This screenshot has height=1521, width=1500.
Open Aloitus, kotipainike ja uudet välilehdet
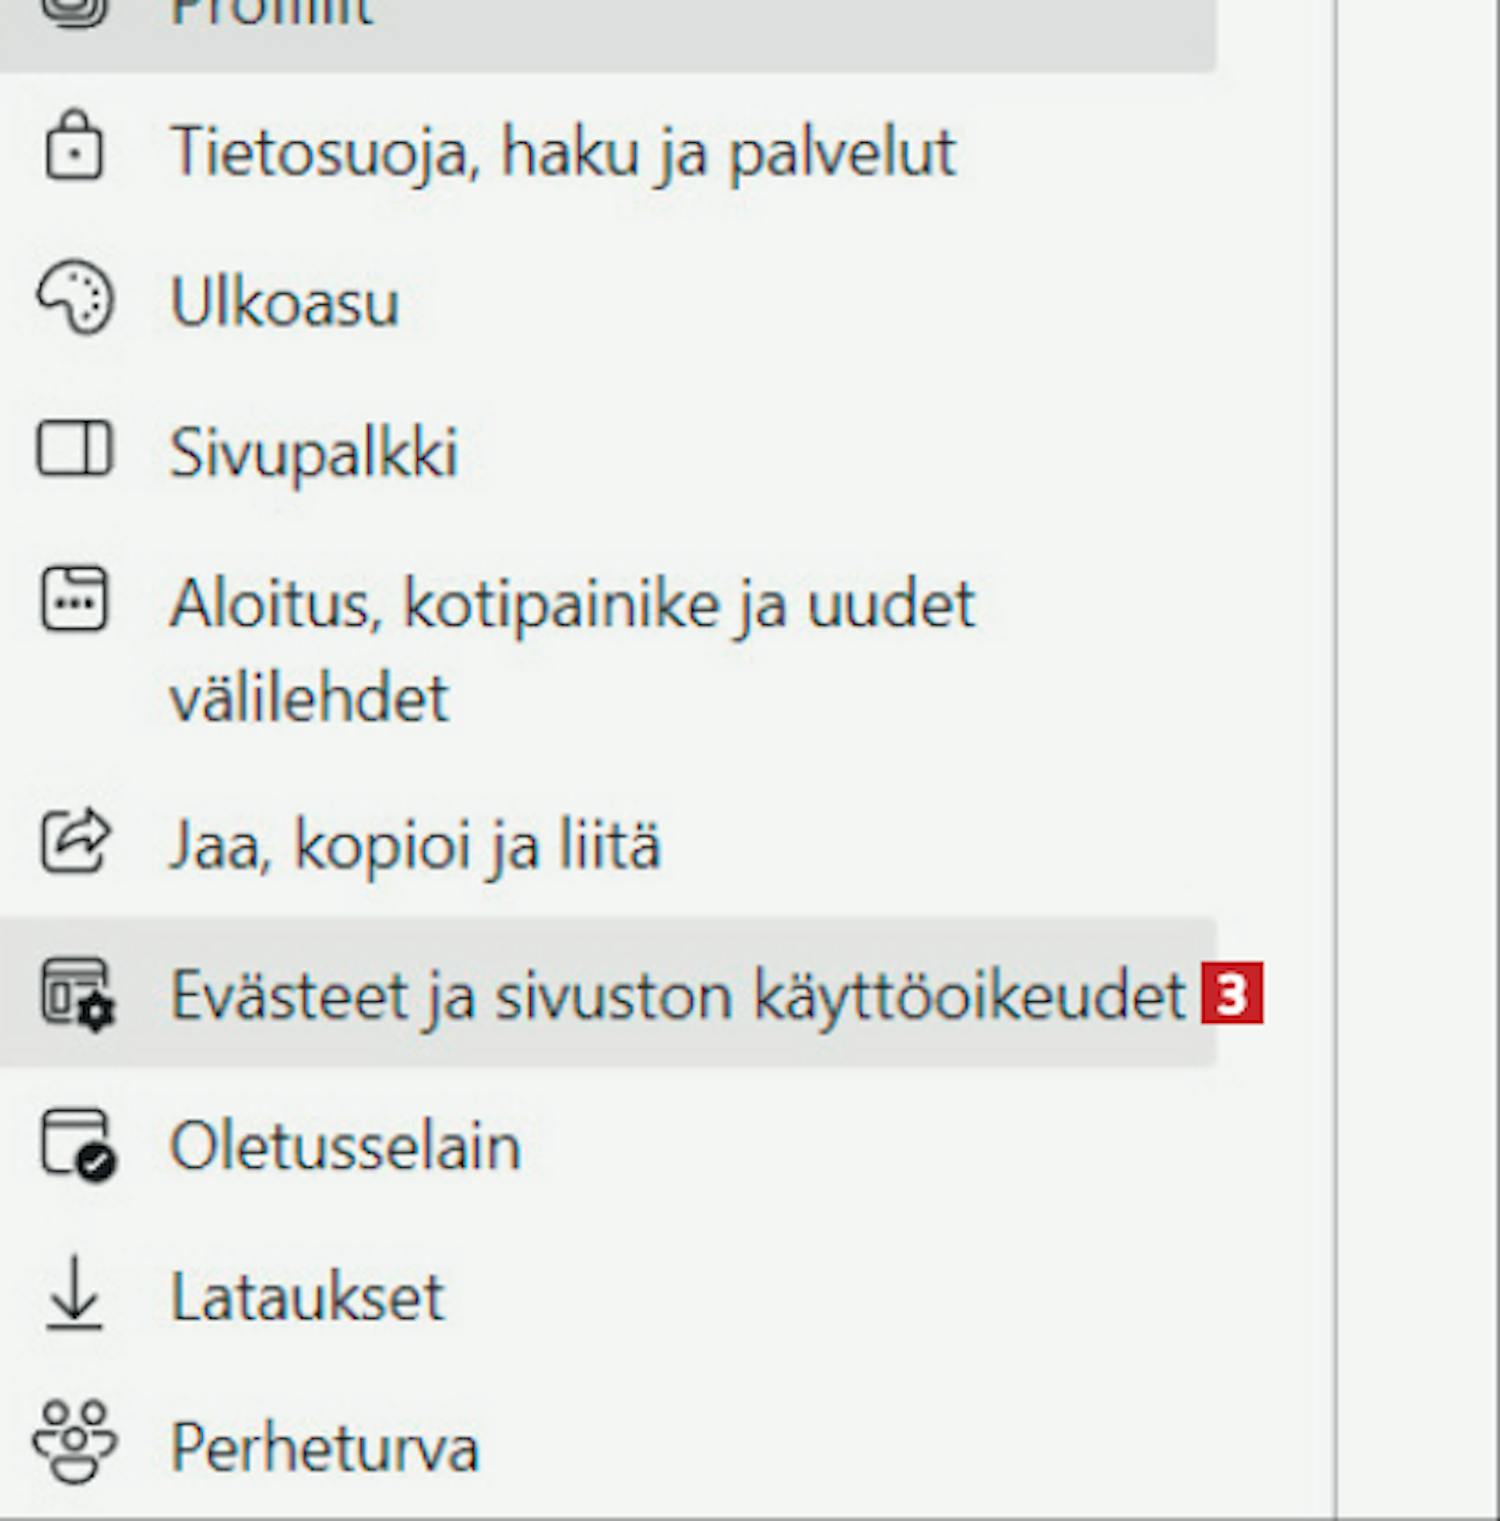click(x=572, y=650)
